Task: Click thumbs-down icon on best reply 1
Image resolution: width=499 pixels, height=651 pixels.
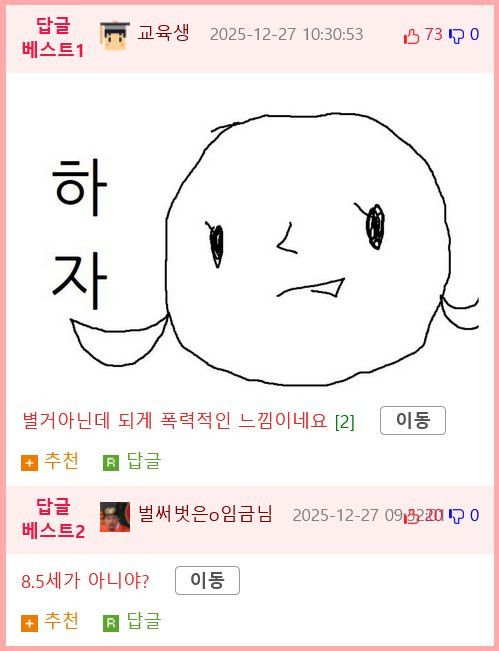Action: pos(457,36)
